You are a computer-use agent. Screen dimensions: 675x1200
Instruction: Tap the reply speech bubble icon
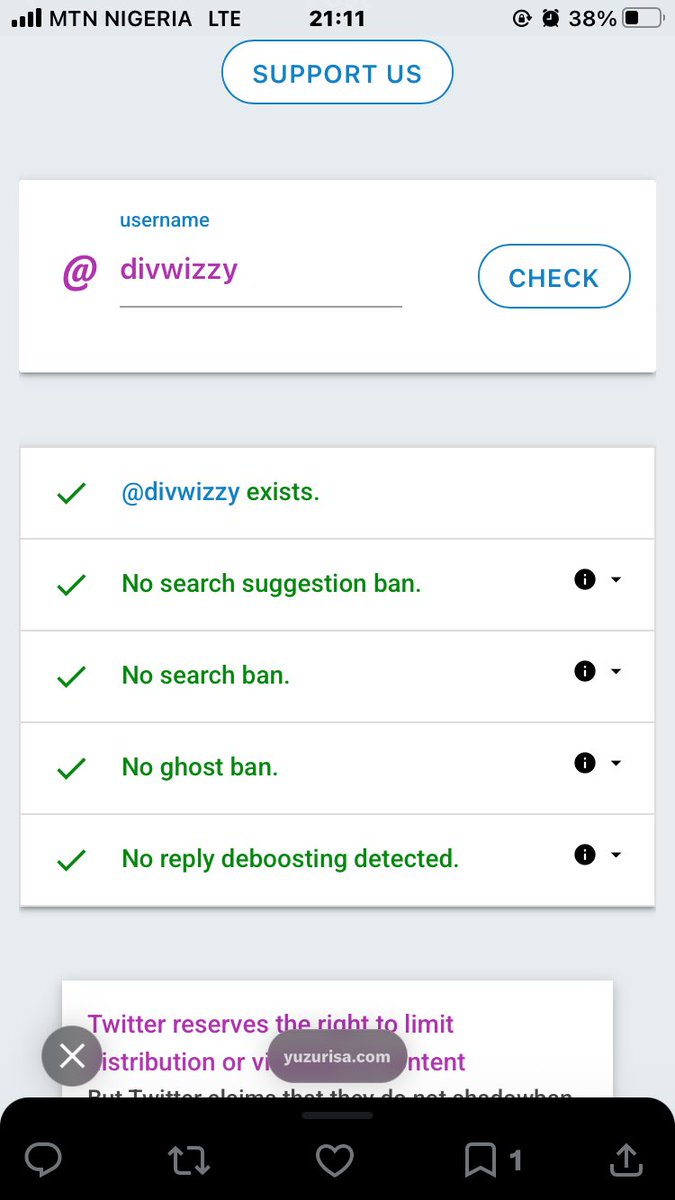tap(43, 1160)
